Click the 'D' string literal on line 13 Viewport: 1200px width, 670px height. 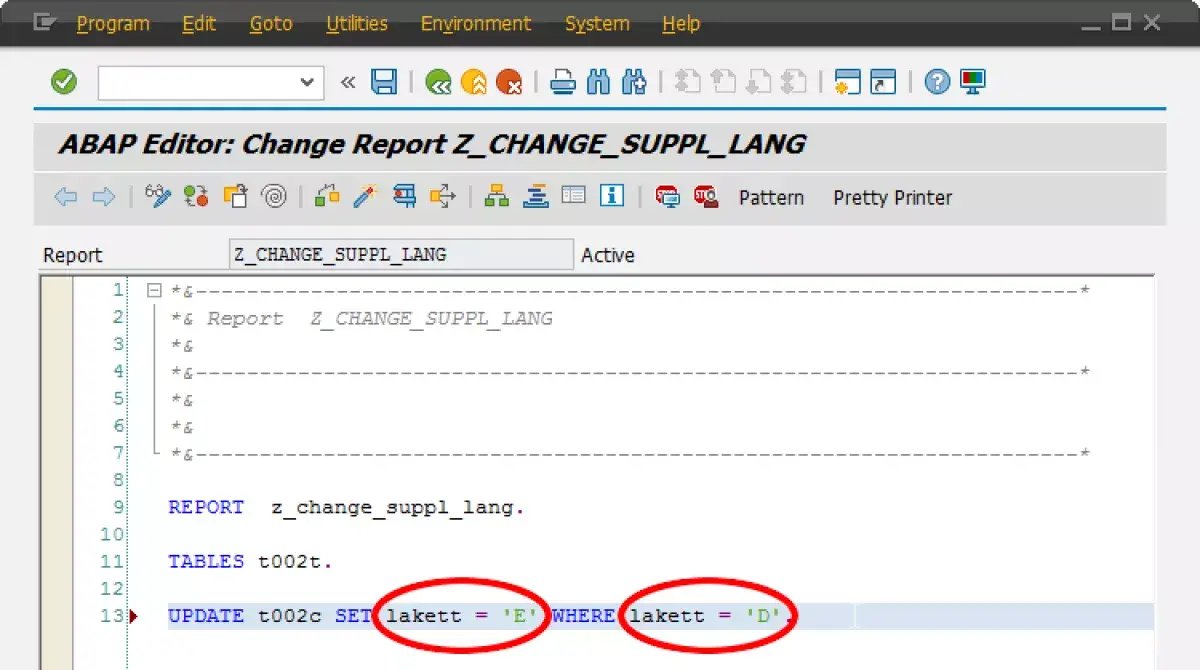point(762,616)
